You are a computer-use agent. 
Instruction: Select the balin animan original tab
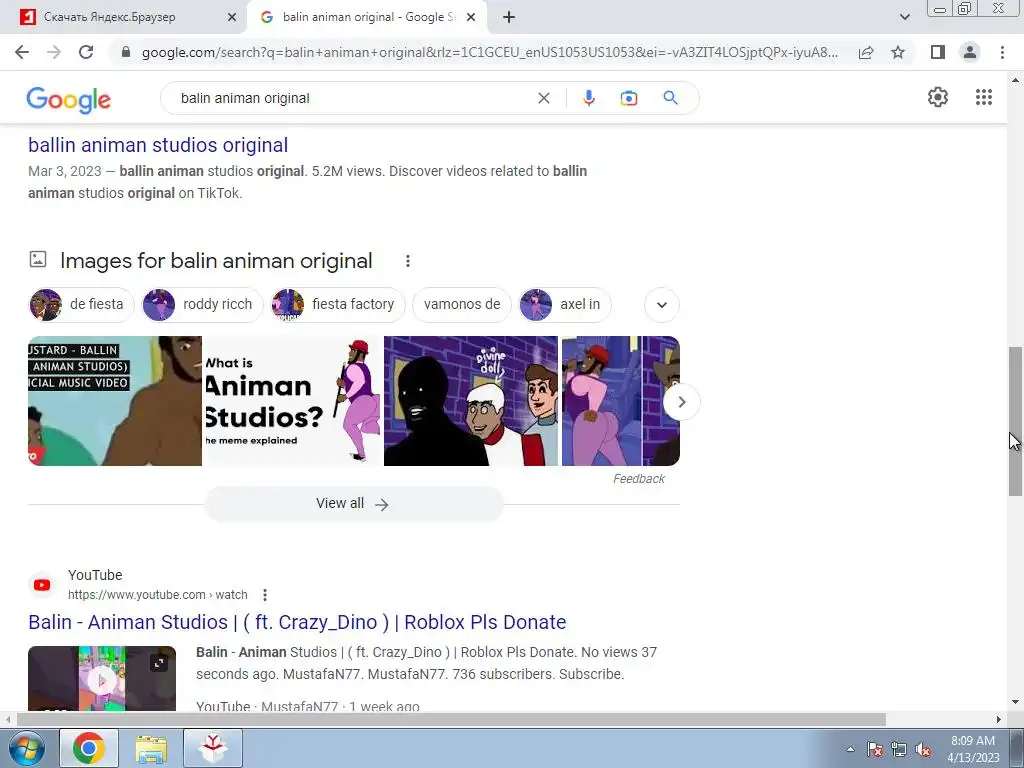tap(368, 17)
